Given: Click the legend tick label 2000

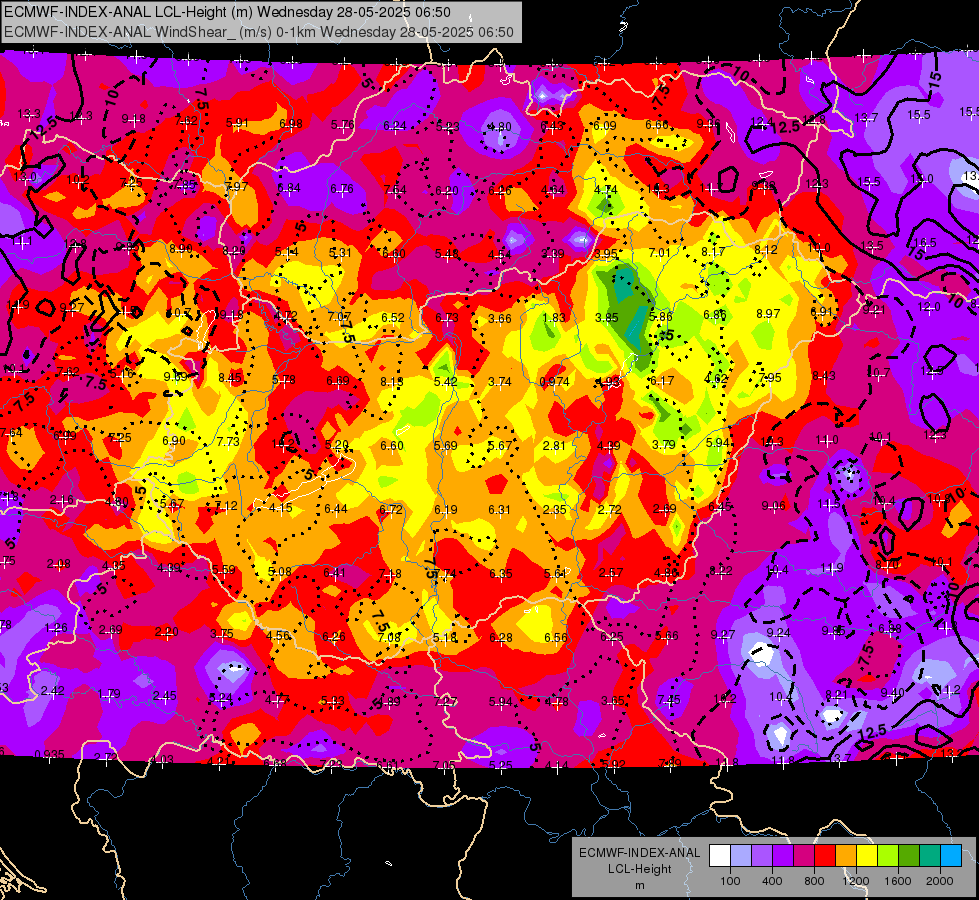Looking at the screenshot, I should pos(939,881).
